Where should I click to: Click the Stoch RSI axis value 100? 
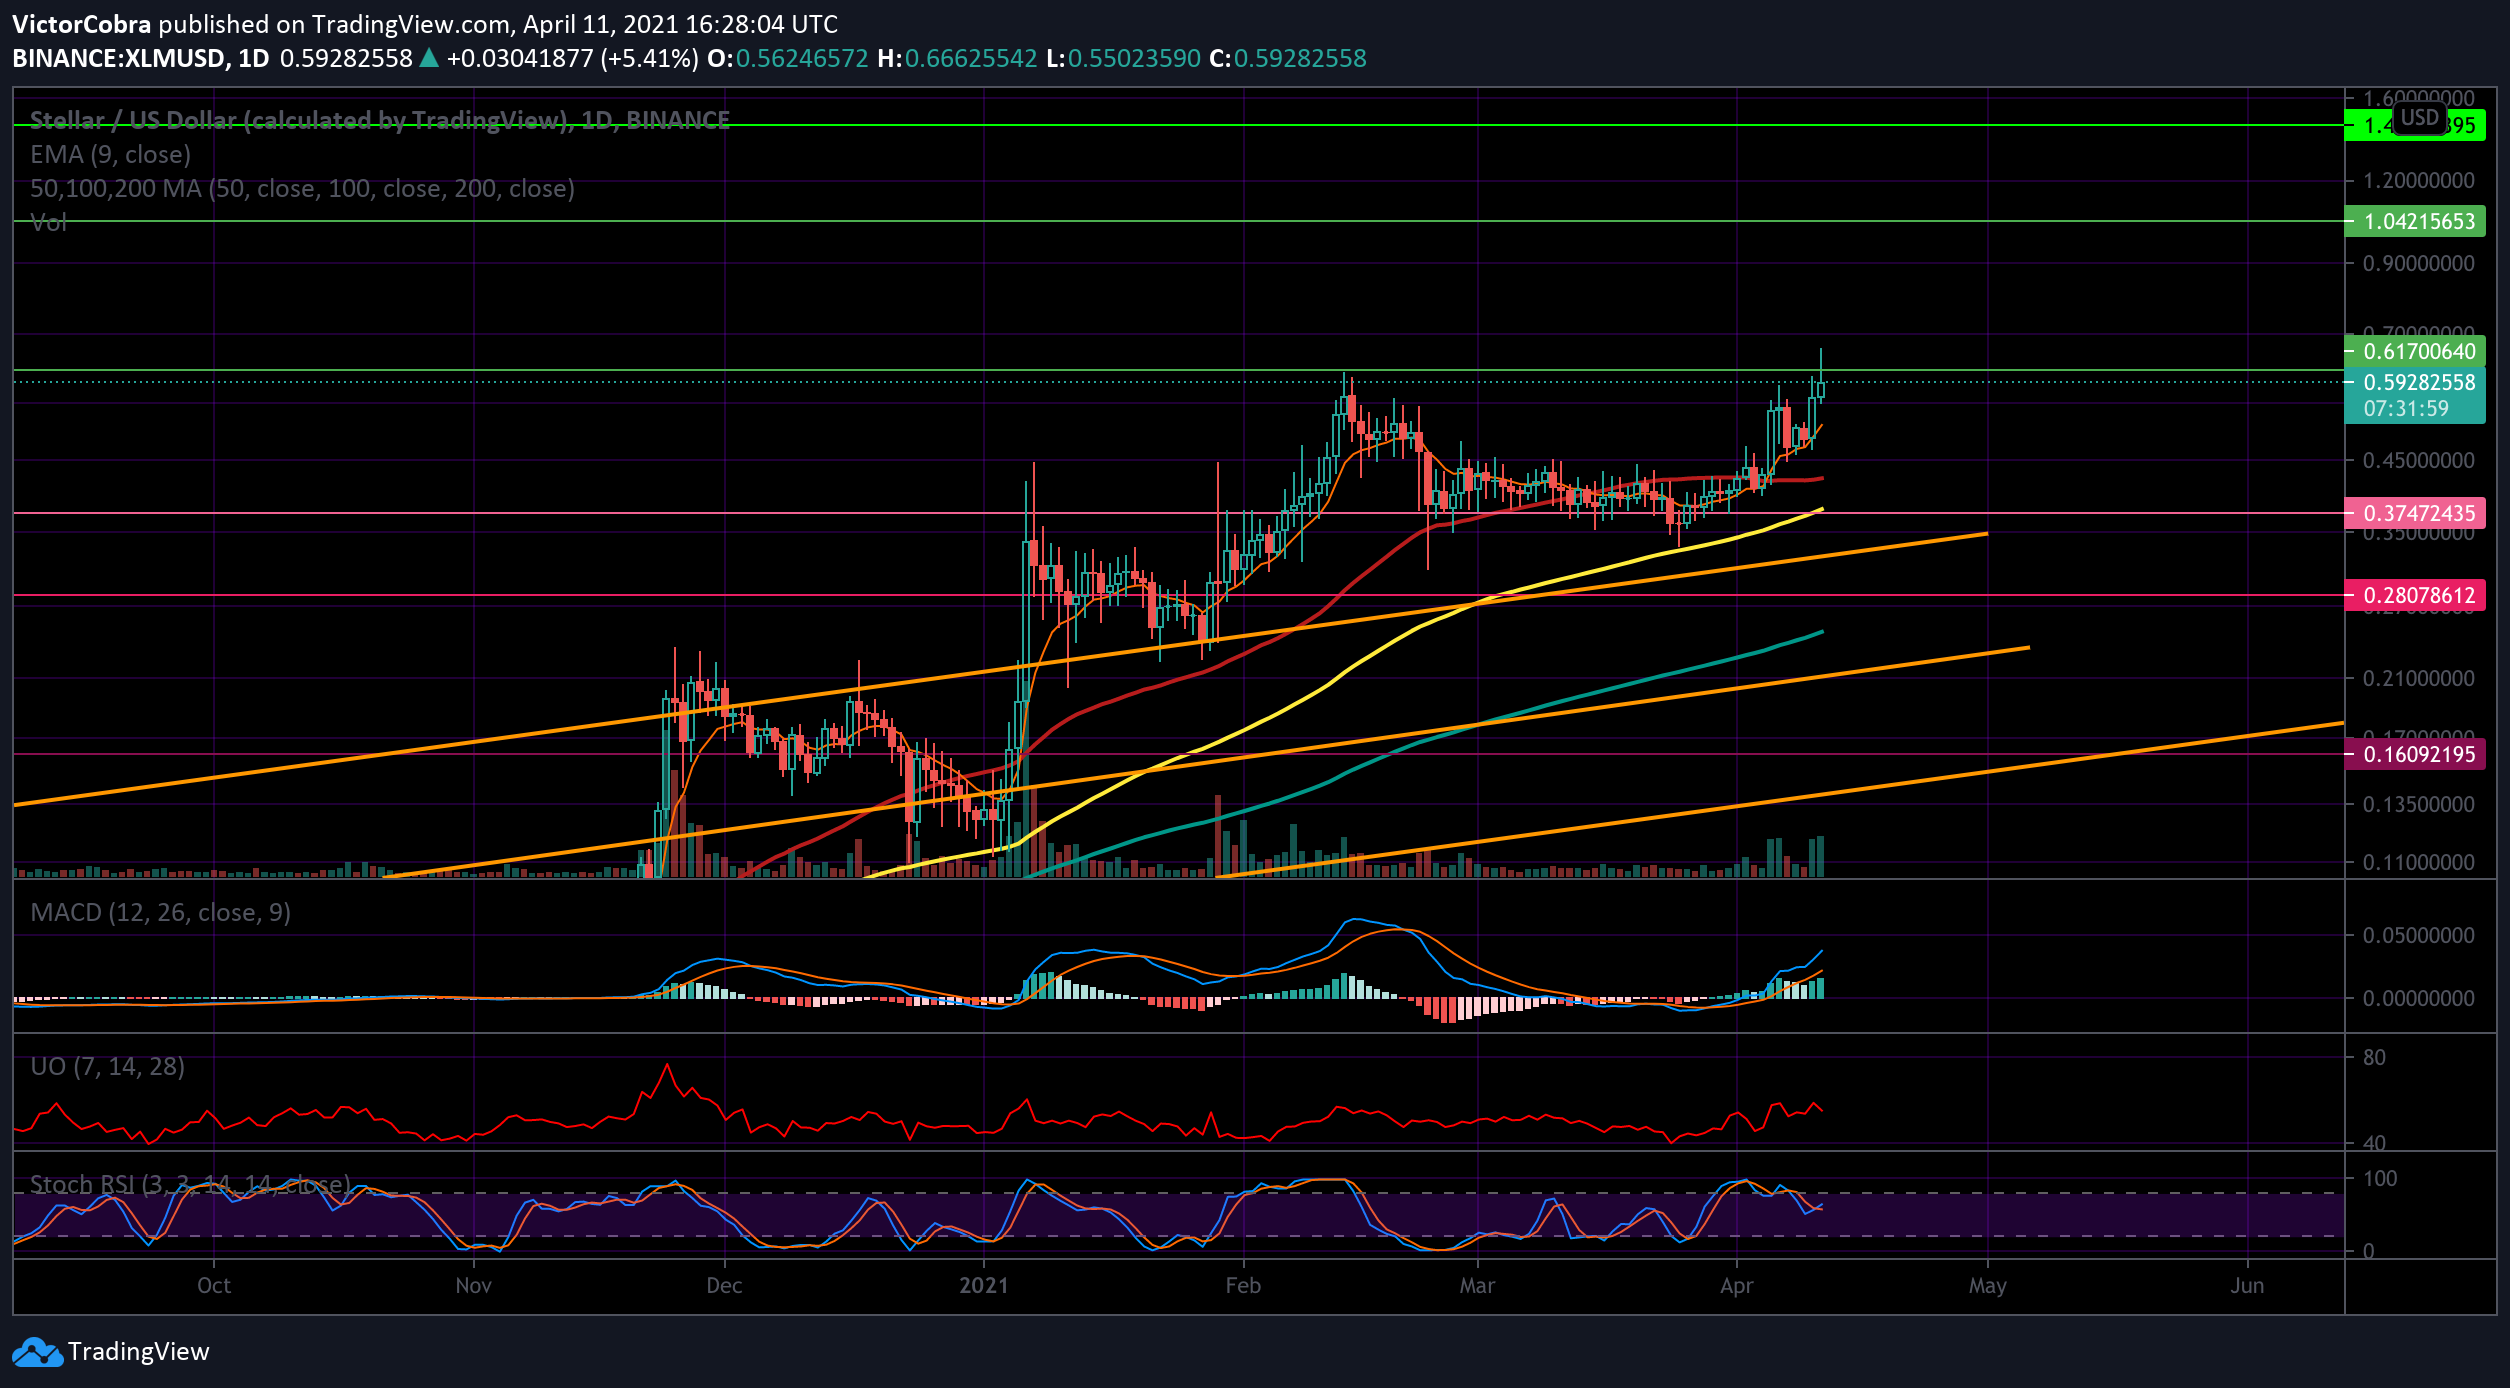[2380, 1179]
